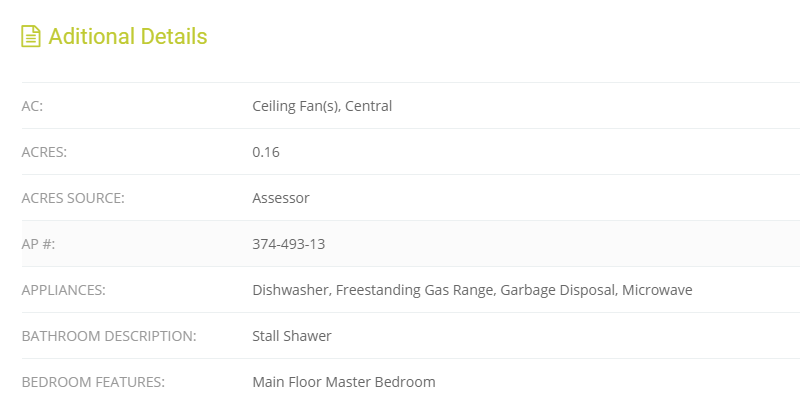Click the ACRES: label

click(x=44, y=152)
